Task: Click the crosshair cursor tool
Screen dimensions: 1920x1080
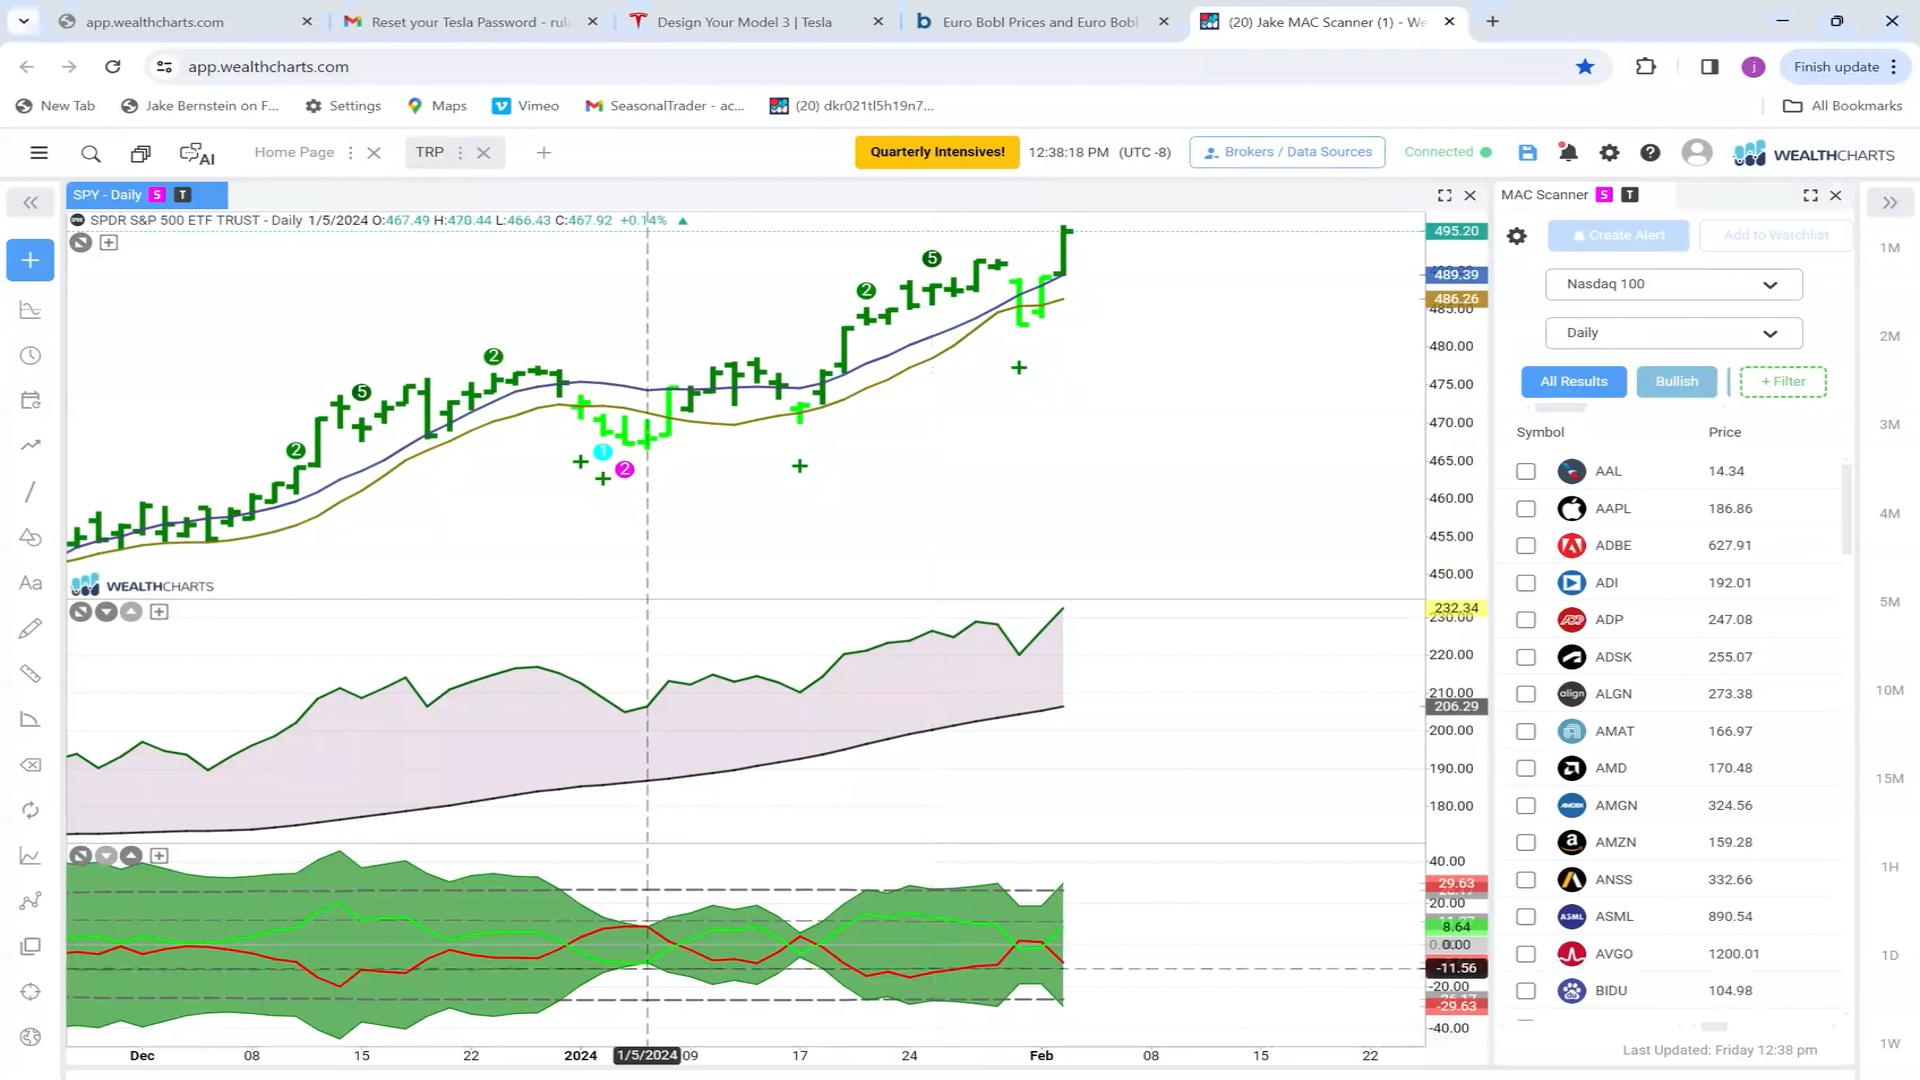Action: click(x=30, y=991)
